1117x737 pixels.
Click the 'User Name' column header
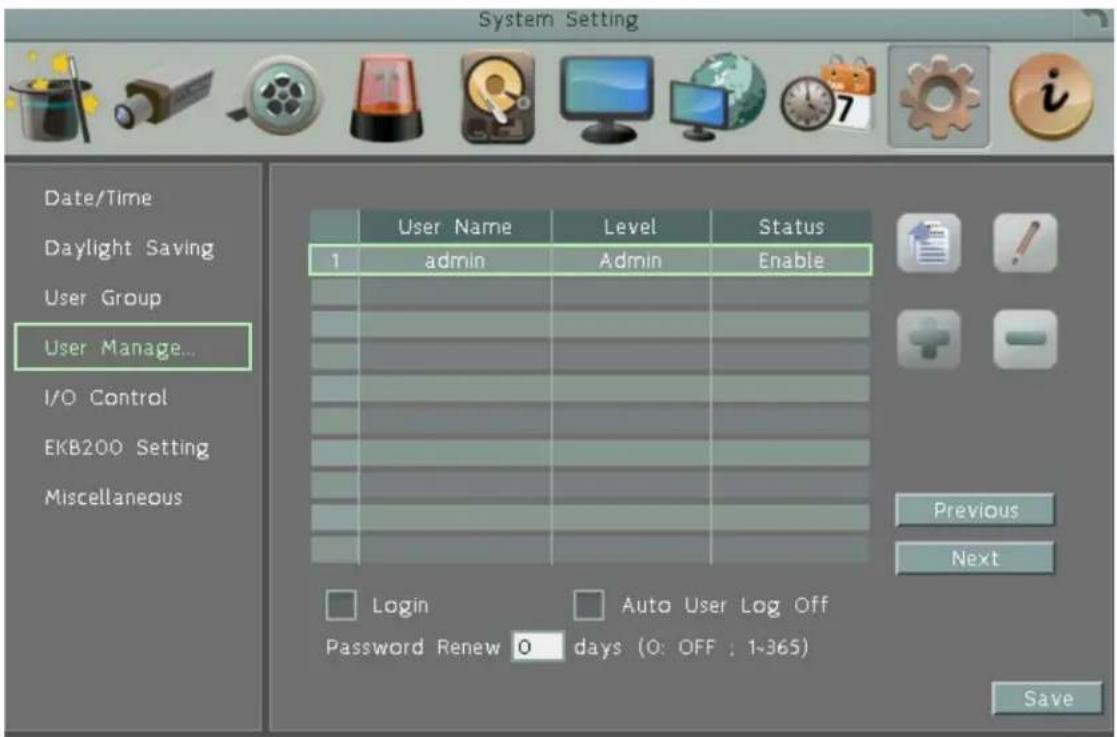455,227
